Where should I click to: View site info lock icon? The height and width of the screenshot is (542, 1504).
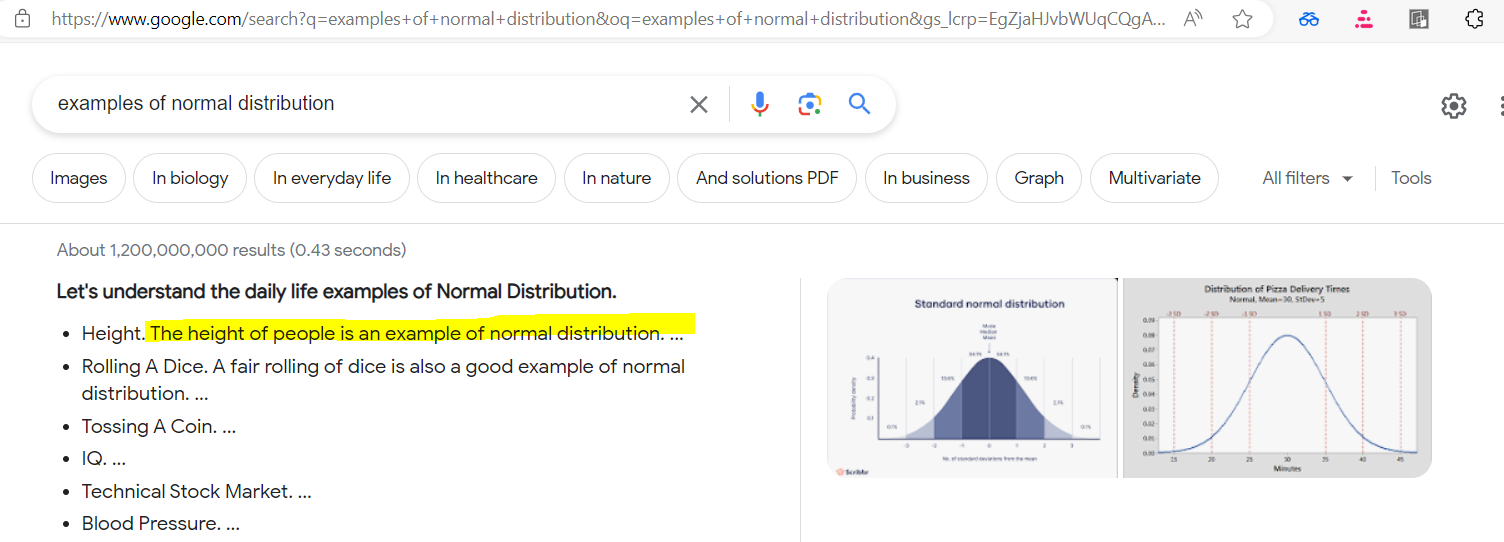pos(22,19)
